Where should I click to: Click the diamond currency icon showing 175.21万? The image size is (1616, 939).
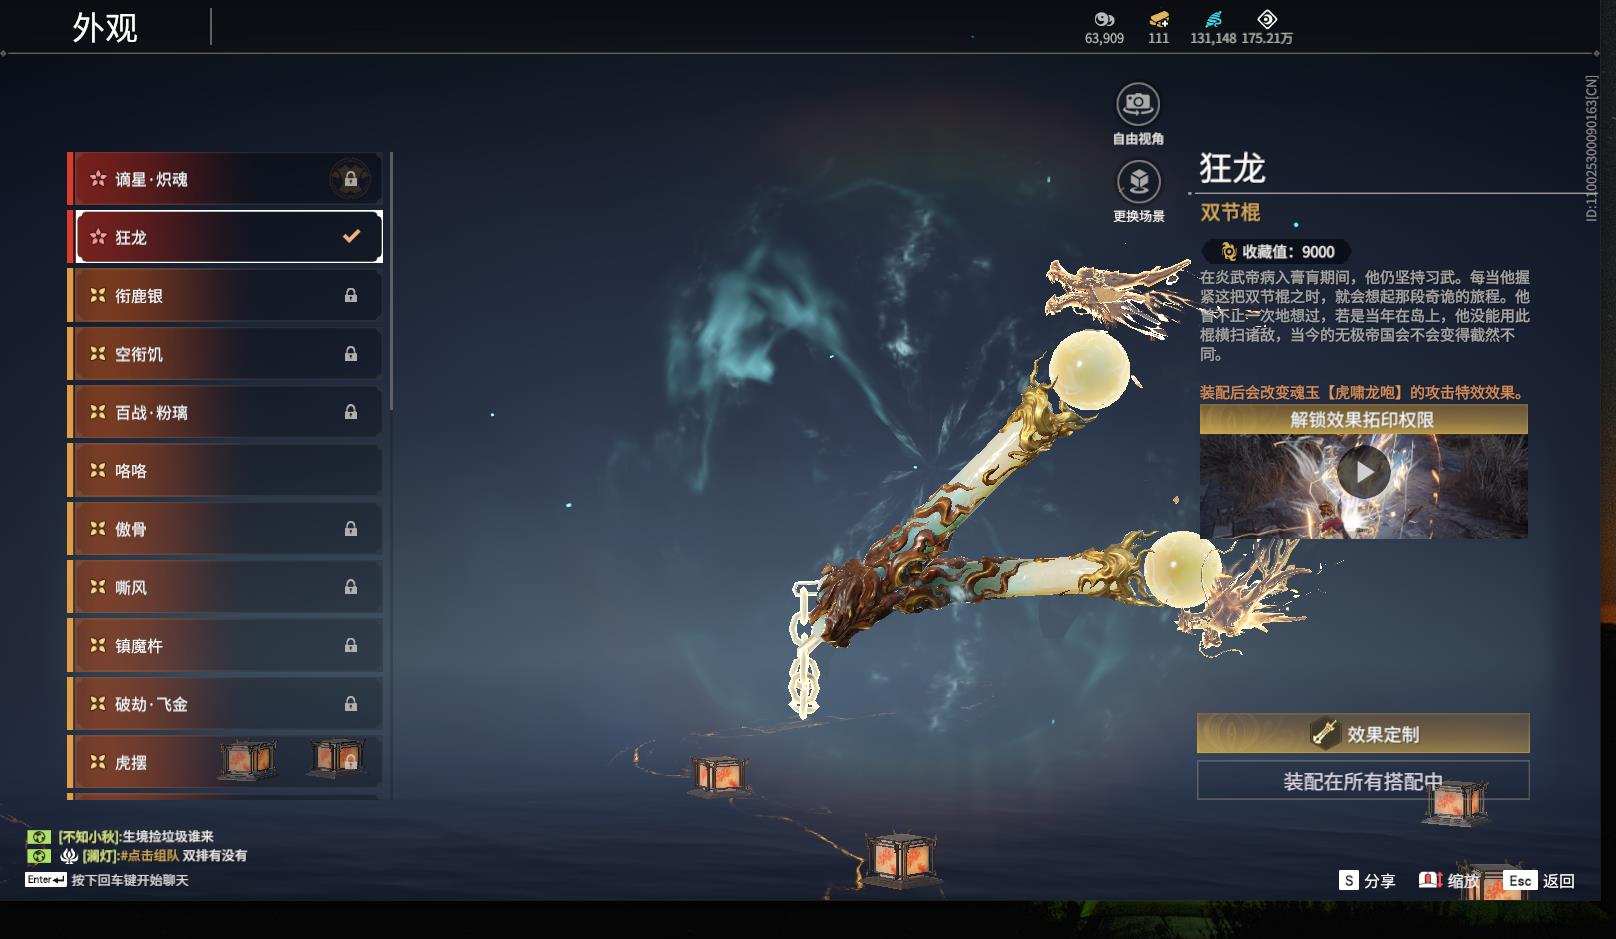coord(1267,19)
